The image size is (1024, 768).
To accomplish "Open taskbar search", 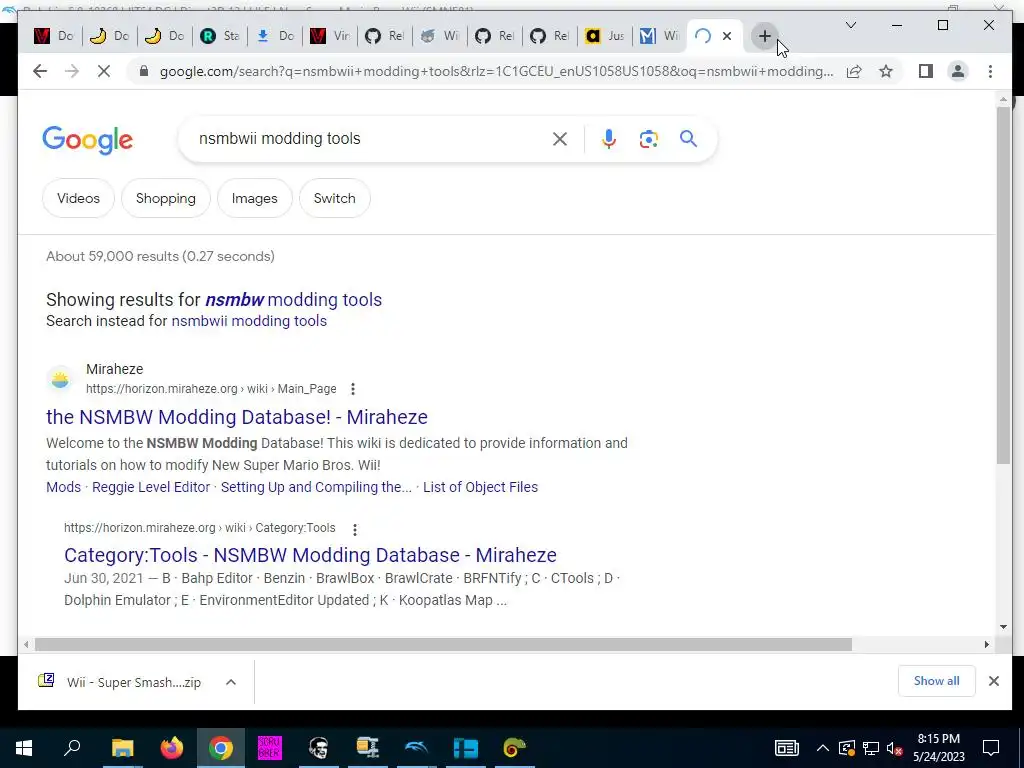I will (72, 748).
